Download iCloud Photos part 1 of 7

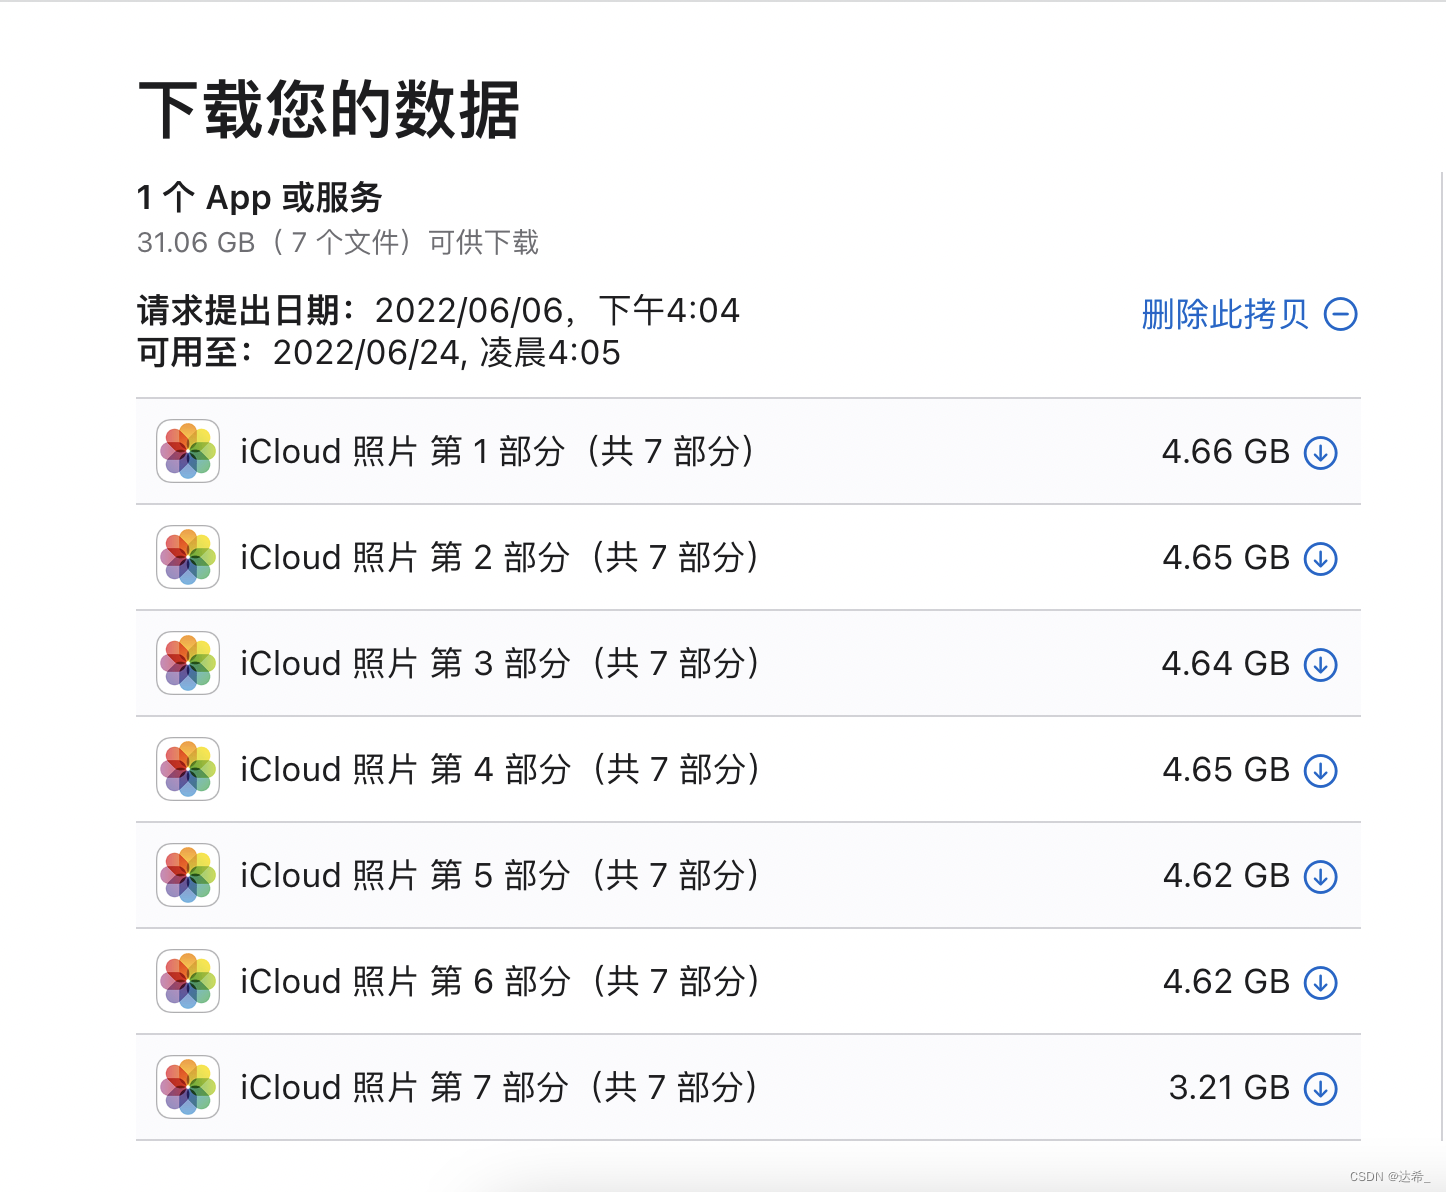[x=1320, y=452]
